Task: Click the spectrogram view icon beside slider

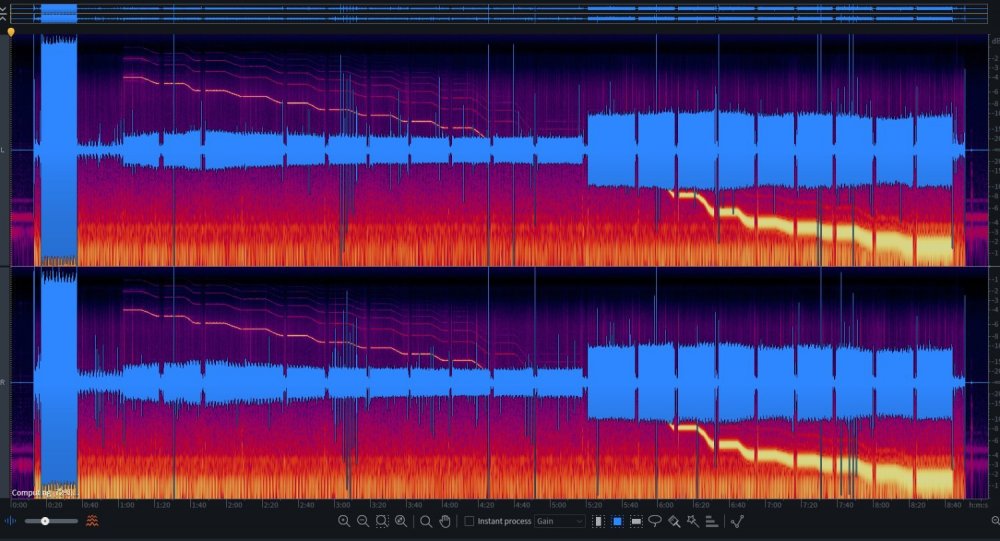Action: [92, 521]
